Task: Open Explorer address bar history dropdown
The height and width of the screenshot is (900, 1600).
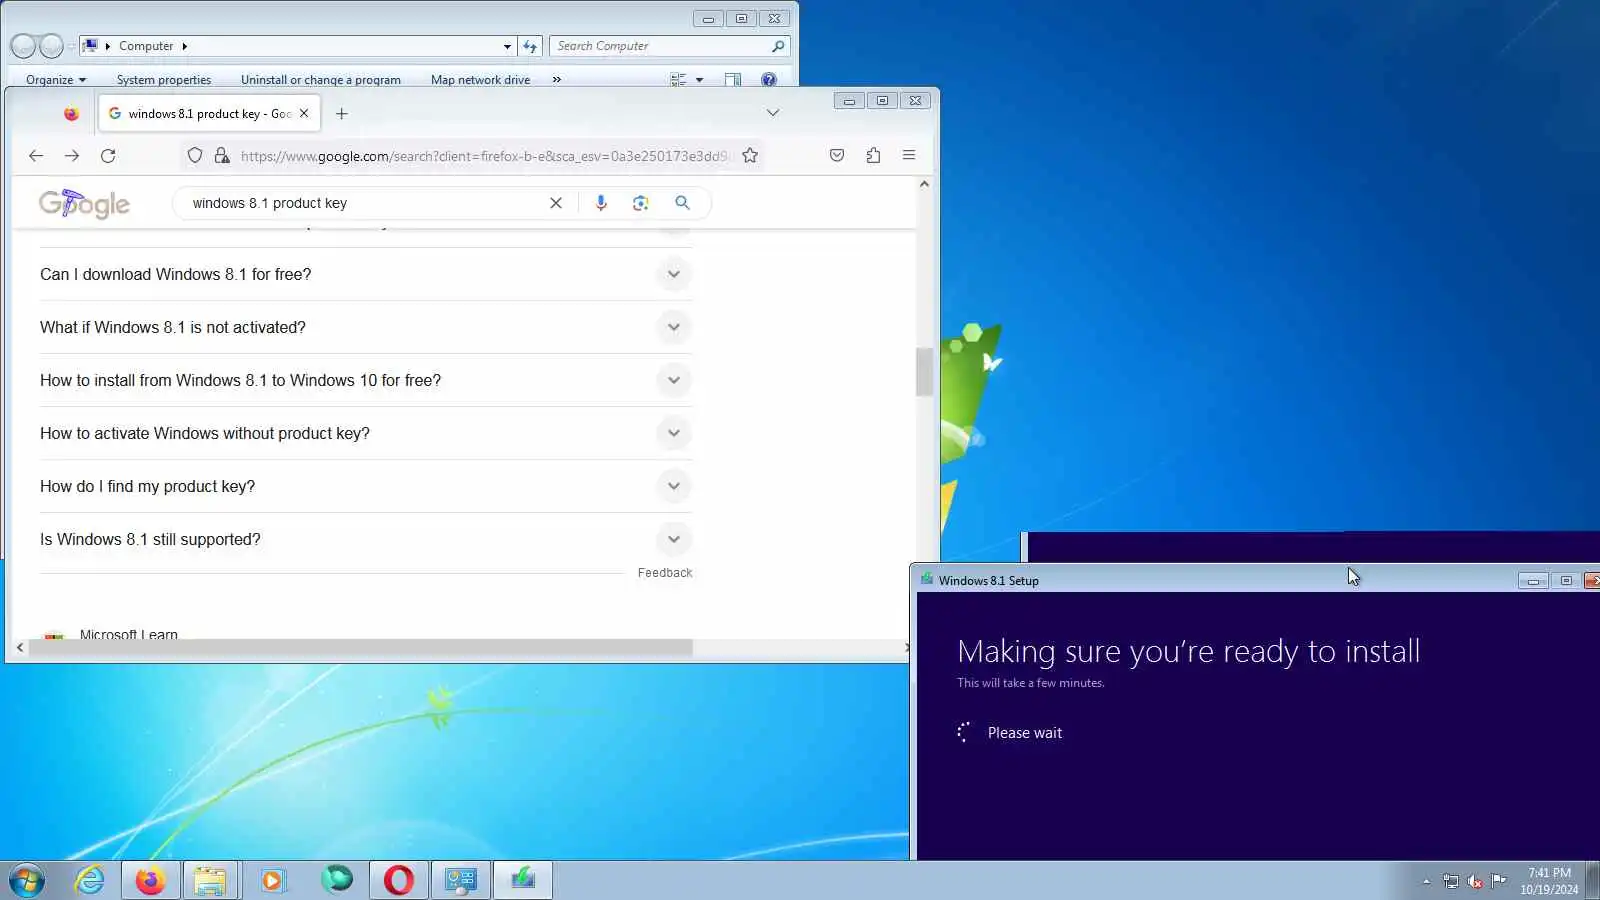Action: (507, 46)
